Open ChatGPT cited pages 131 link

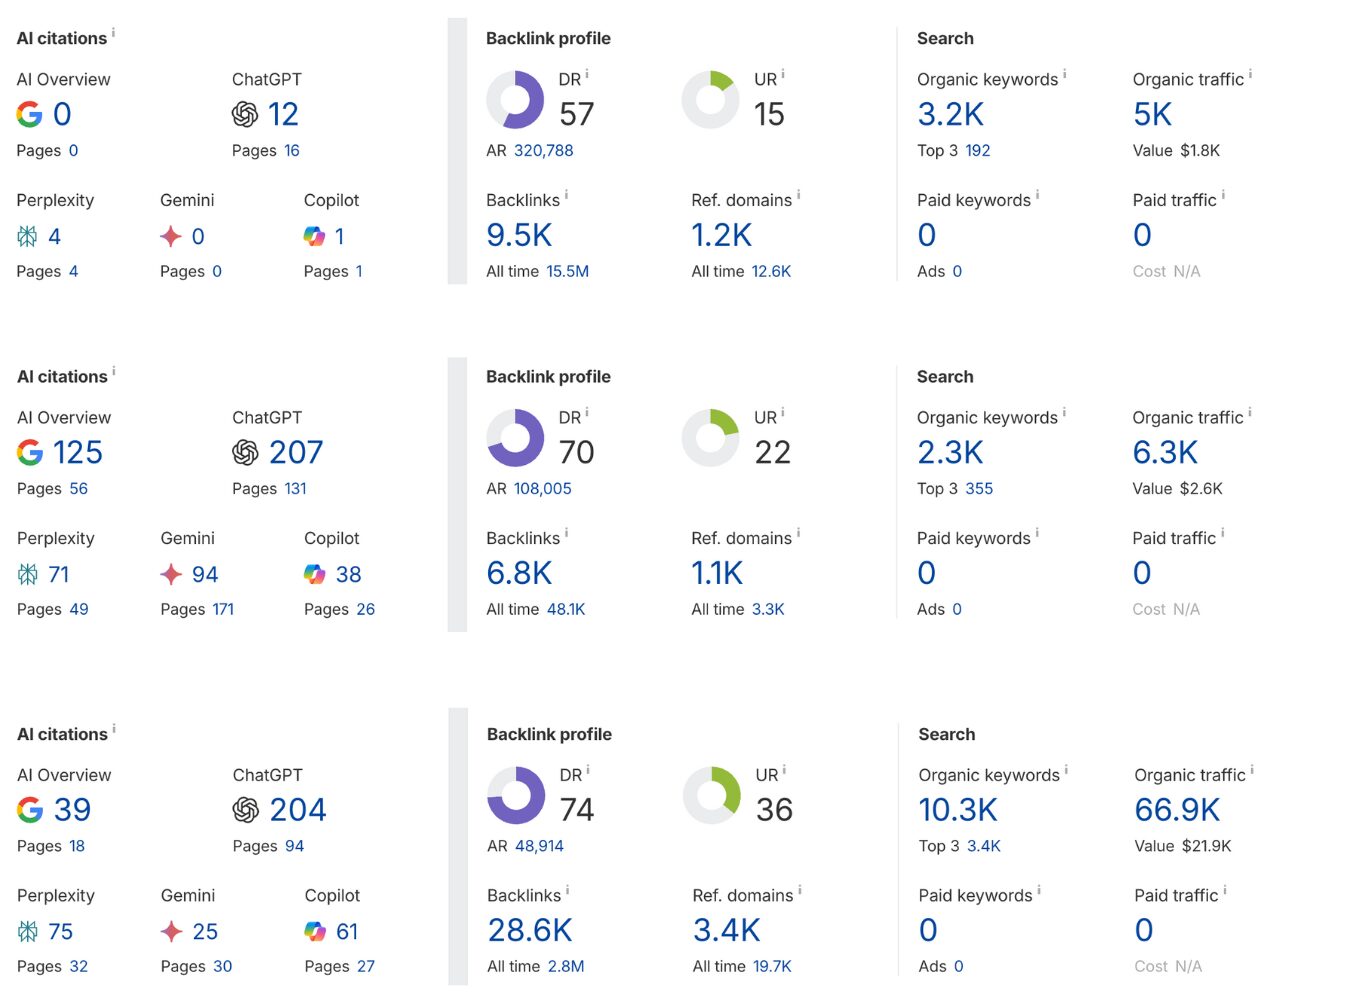pyautogui.click(x=295, y=489)
